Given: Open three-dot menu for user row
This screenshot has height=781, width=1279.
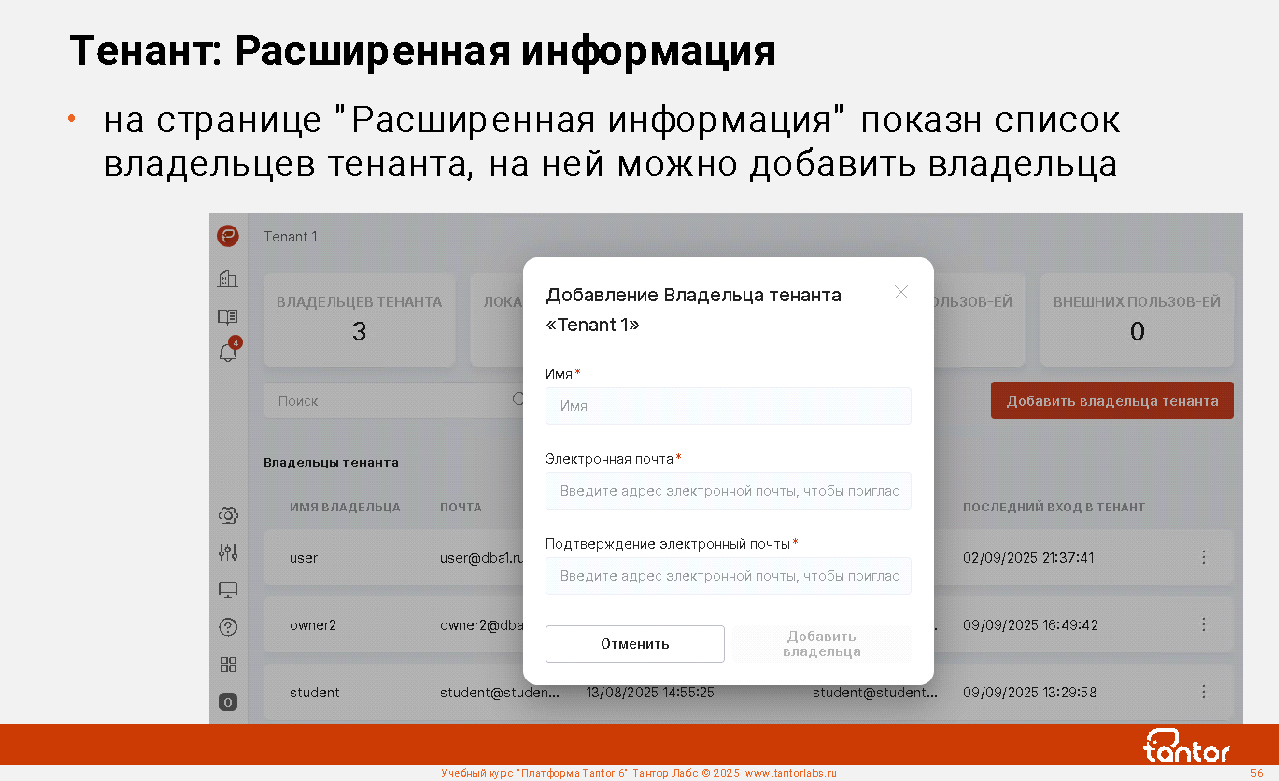Looking at the screenshot, I should [x=1203, y=557].
